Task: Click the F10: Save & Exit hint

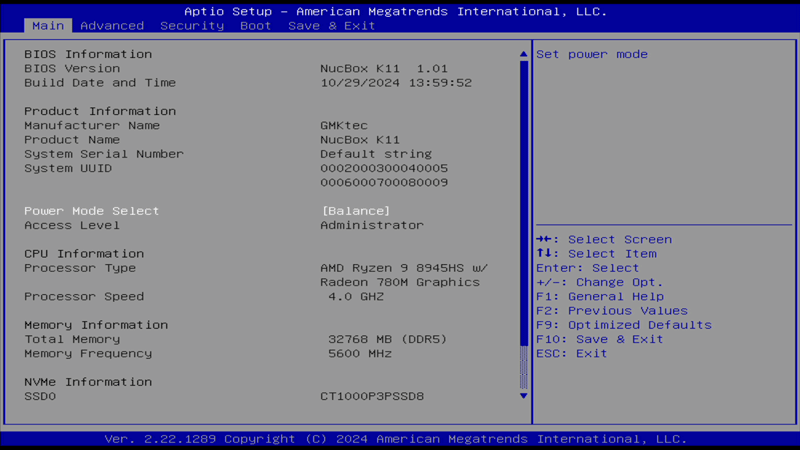Action: 600,339
